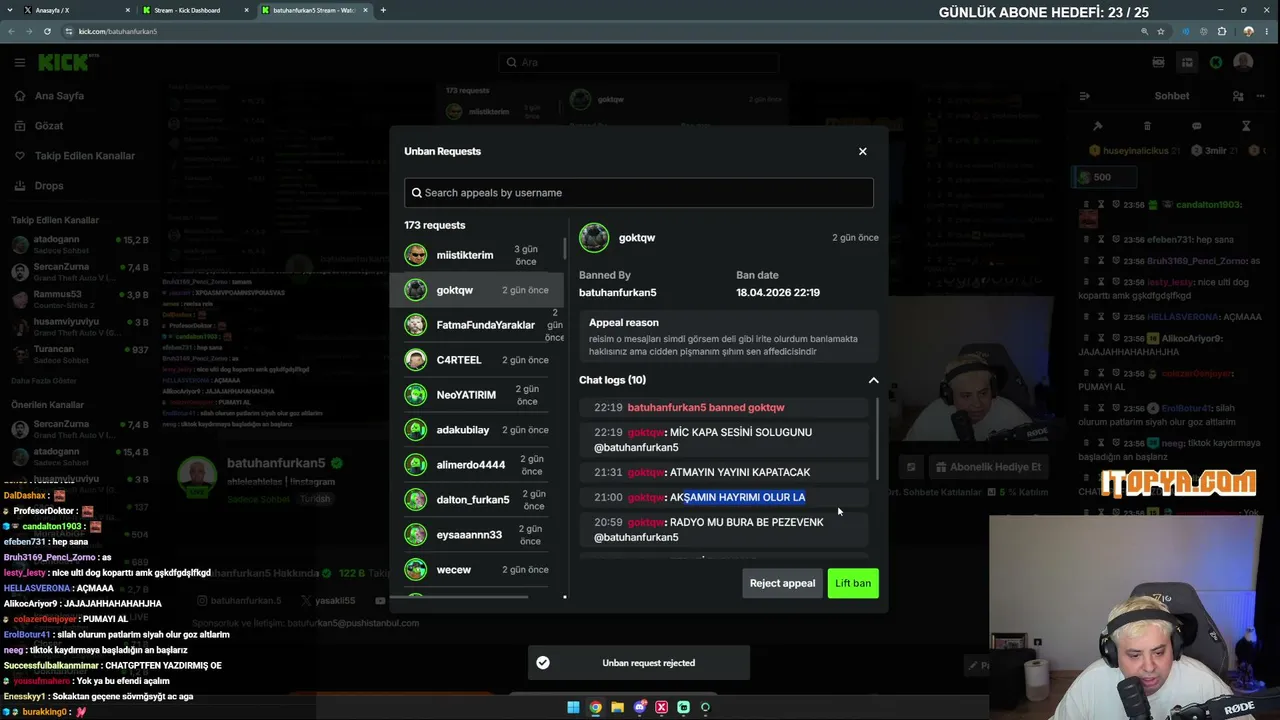Open Chrome extensions puzzle icon
1280x720 pixels.
tap(1222, 31)
